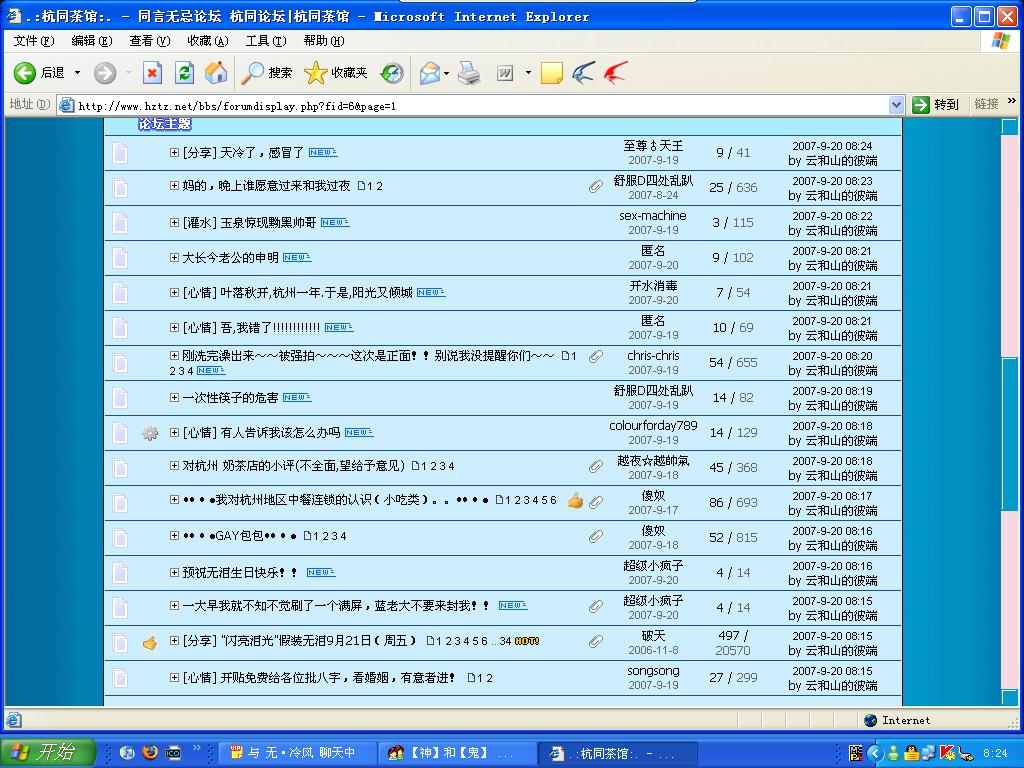The width and height of the screenshot is (1024, 768).
Task: Open author link sex-machine
Action: [x=652, y=216]
